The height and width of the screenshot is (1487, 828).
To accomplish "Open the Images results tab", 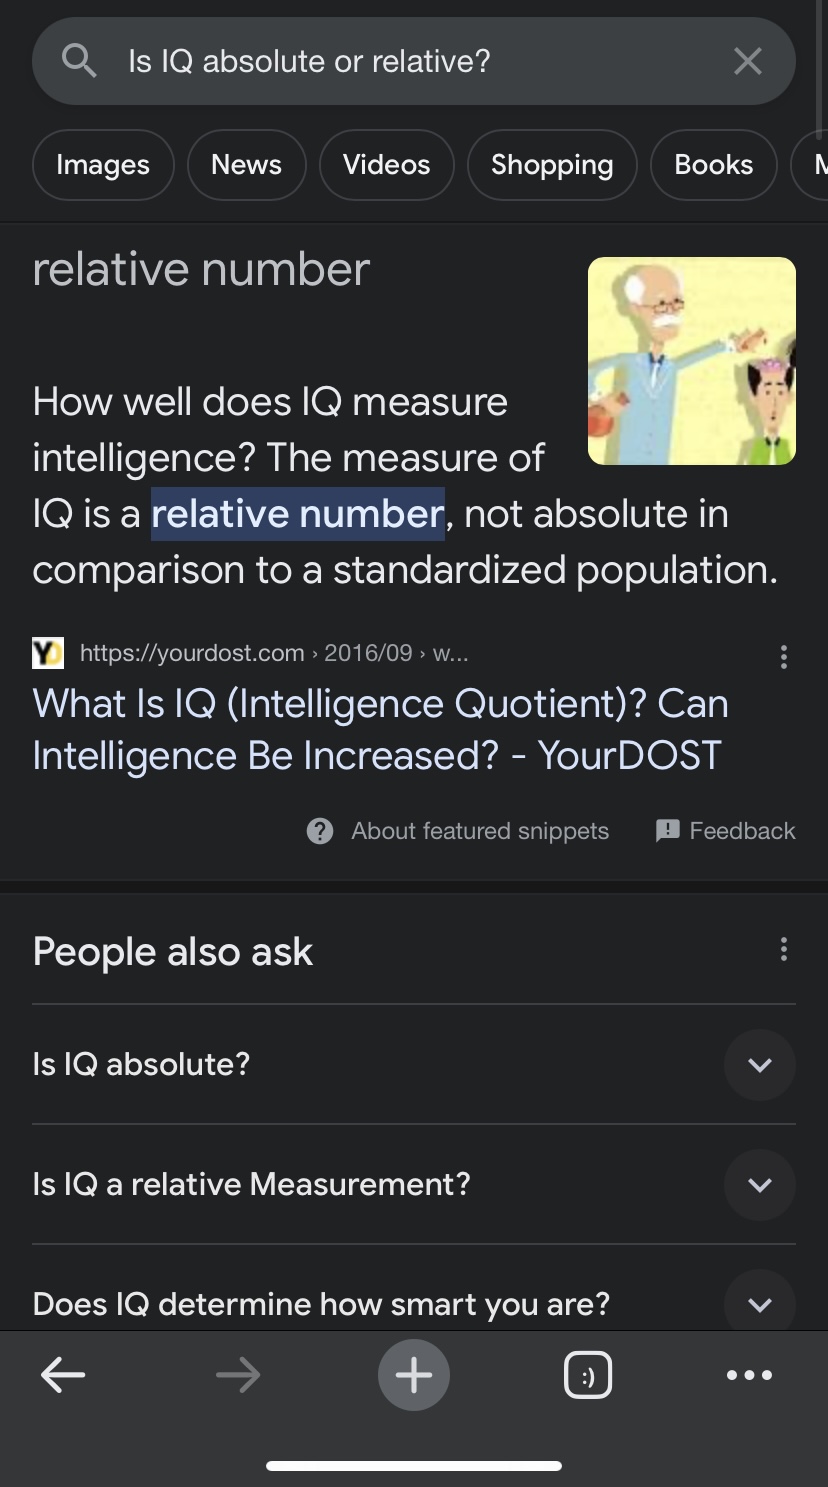I will pyautogui.click(x=103, y=165).
